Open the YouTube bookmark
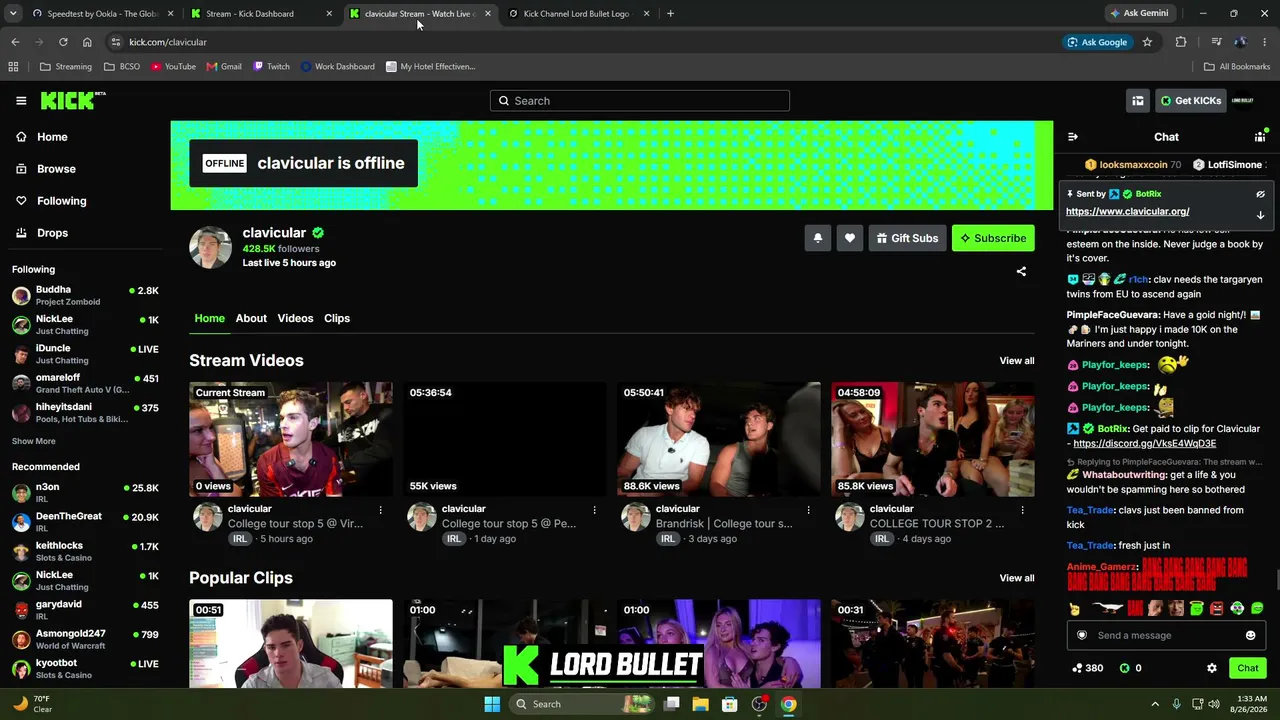 (x=173, y=67)
